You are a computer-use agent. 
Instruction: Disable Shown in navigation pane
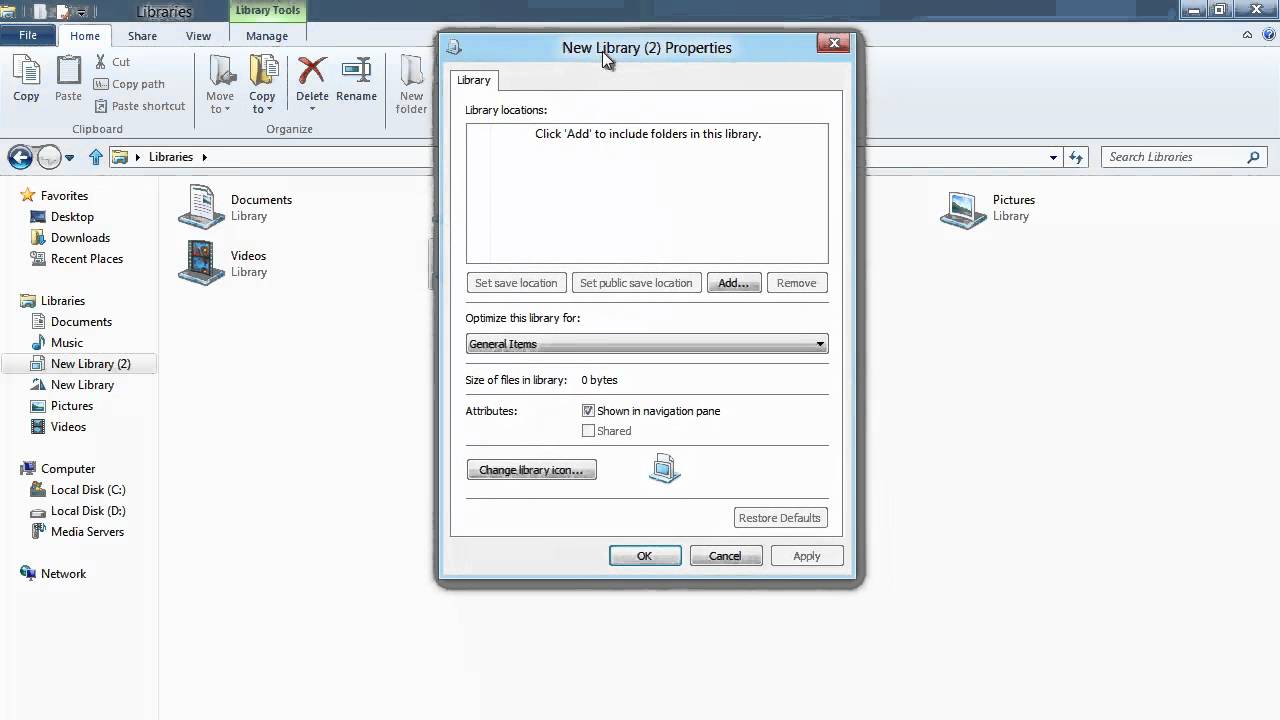(x=588, y=410)
